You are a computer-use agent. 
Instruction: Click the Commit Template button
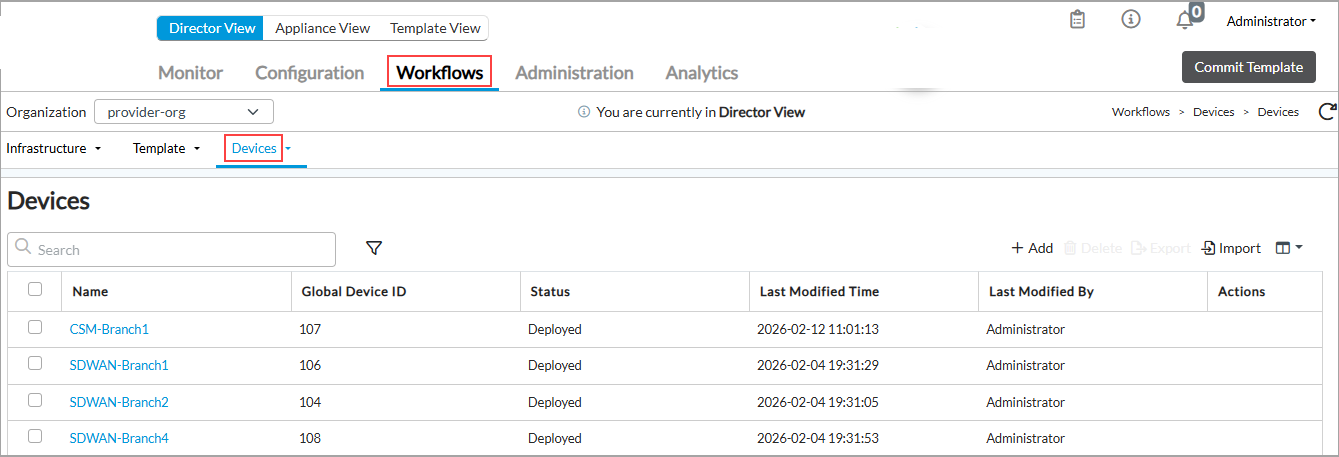point(1248,67)
